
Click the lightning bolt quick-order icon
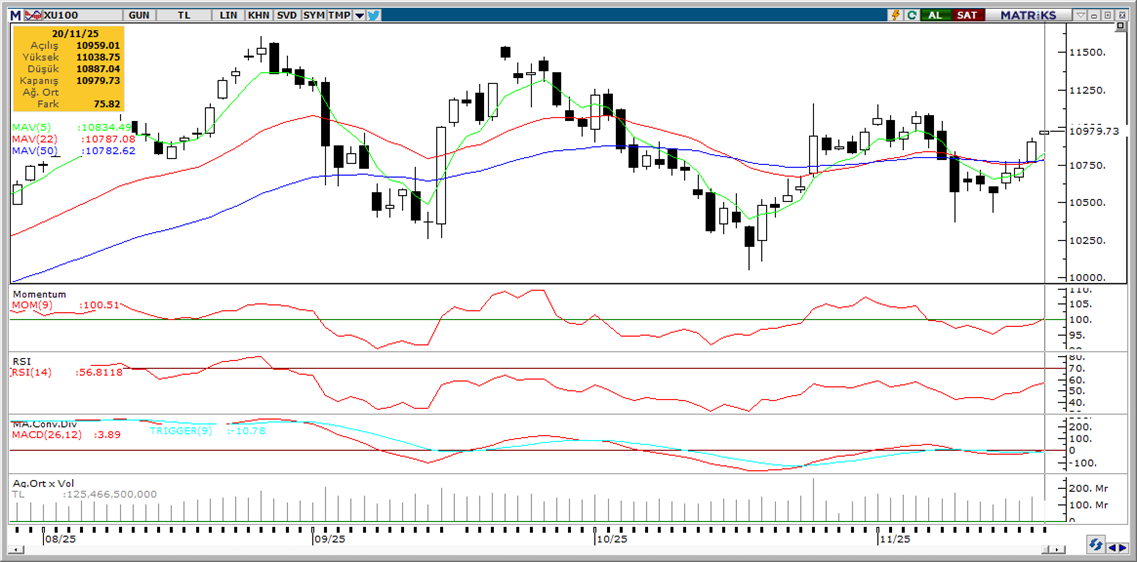click(x=896, y=15)
